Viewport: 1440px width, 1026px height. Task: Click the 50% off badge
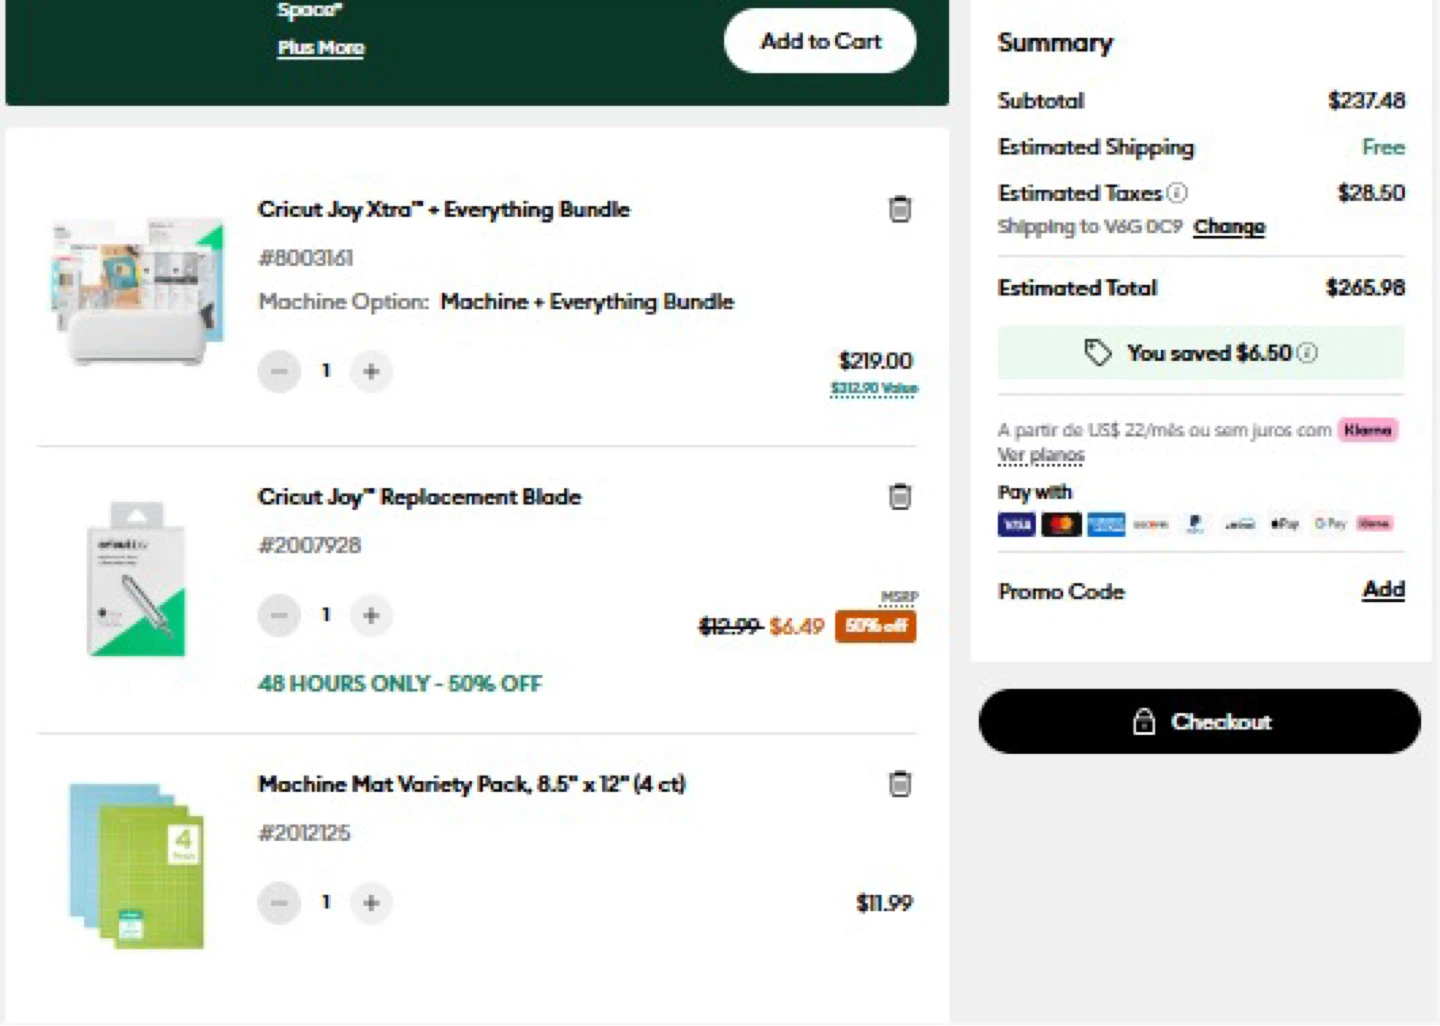(876, 626)
